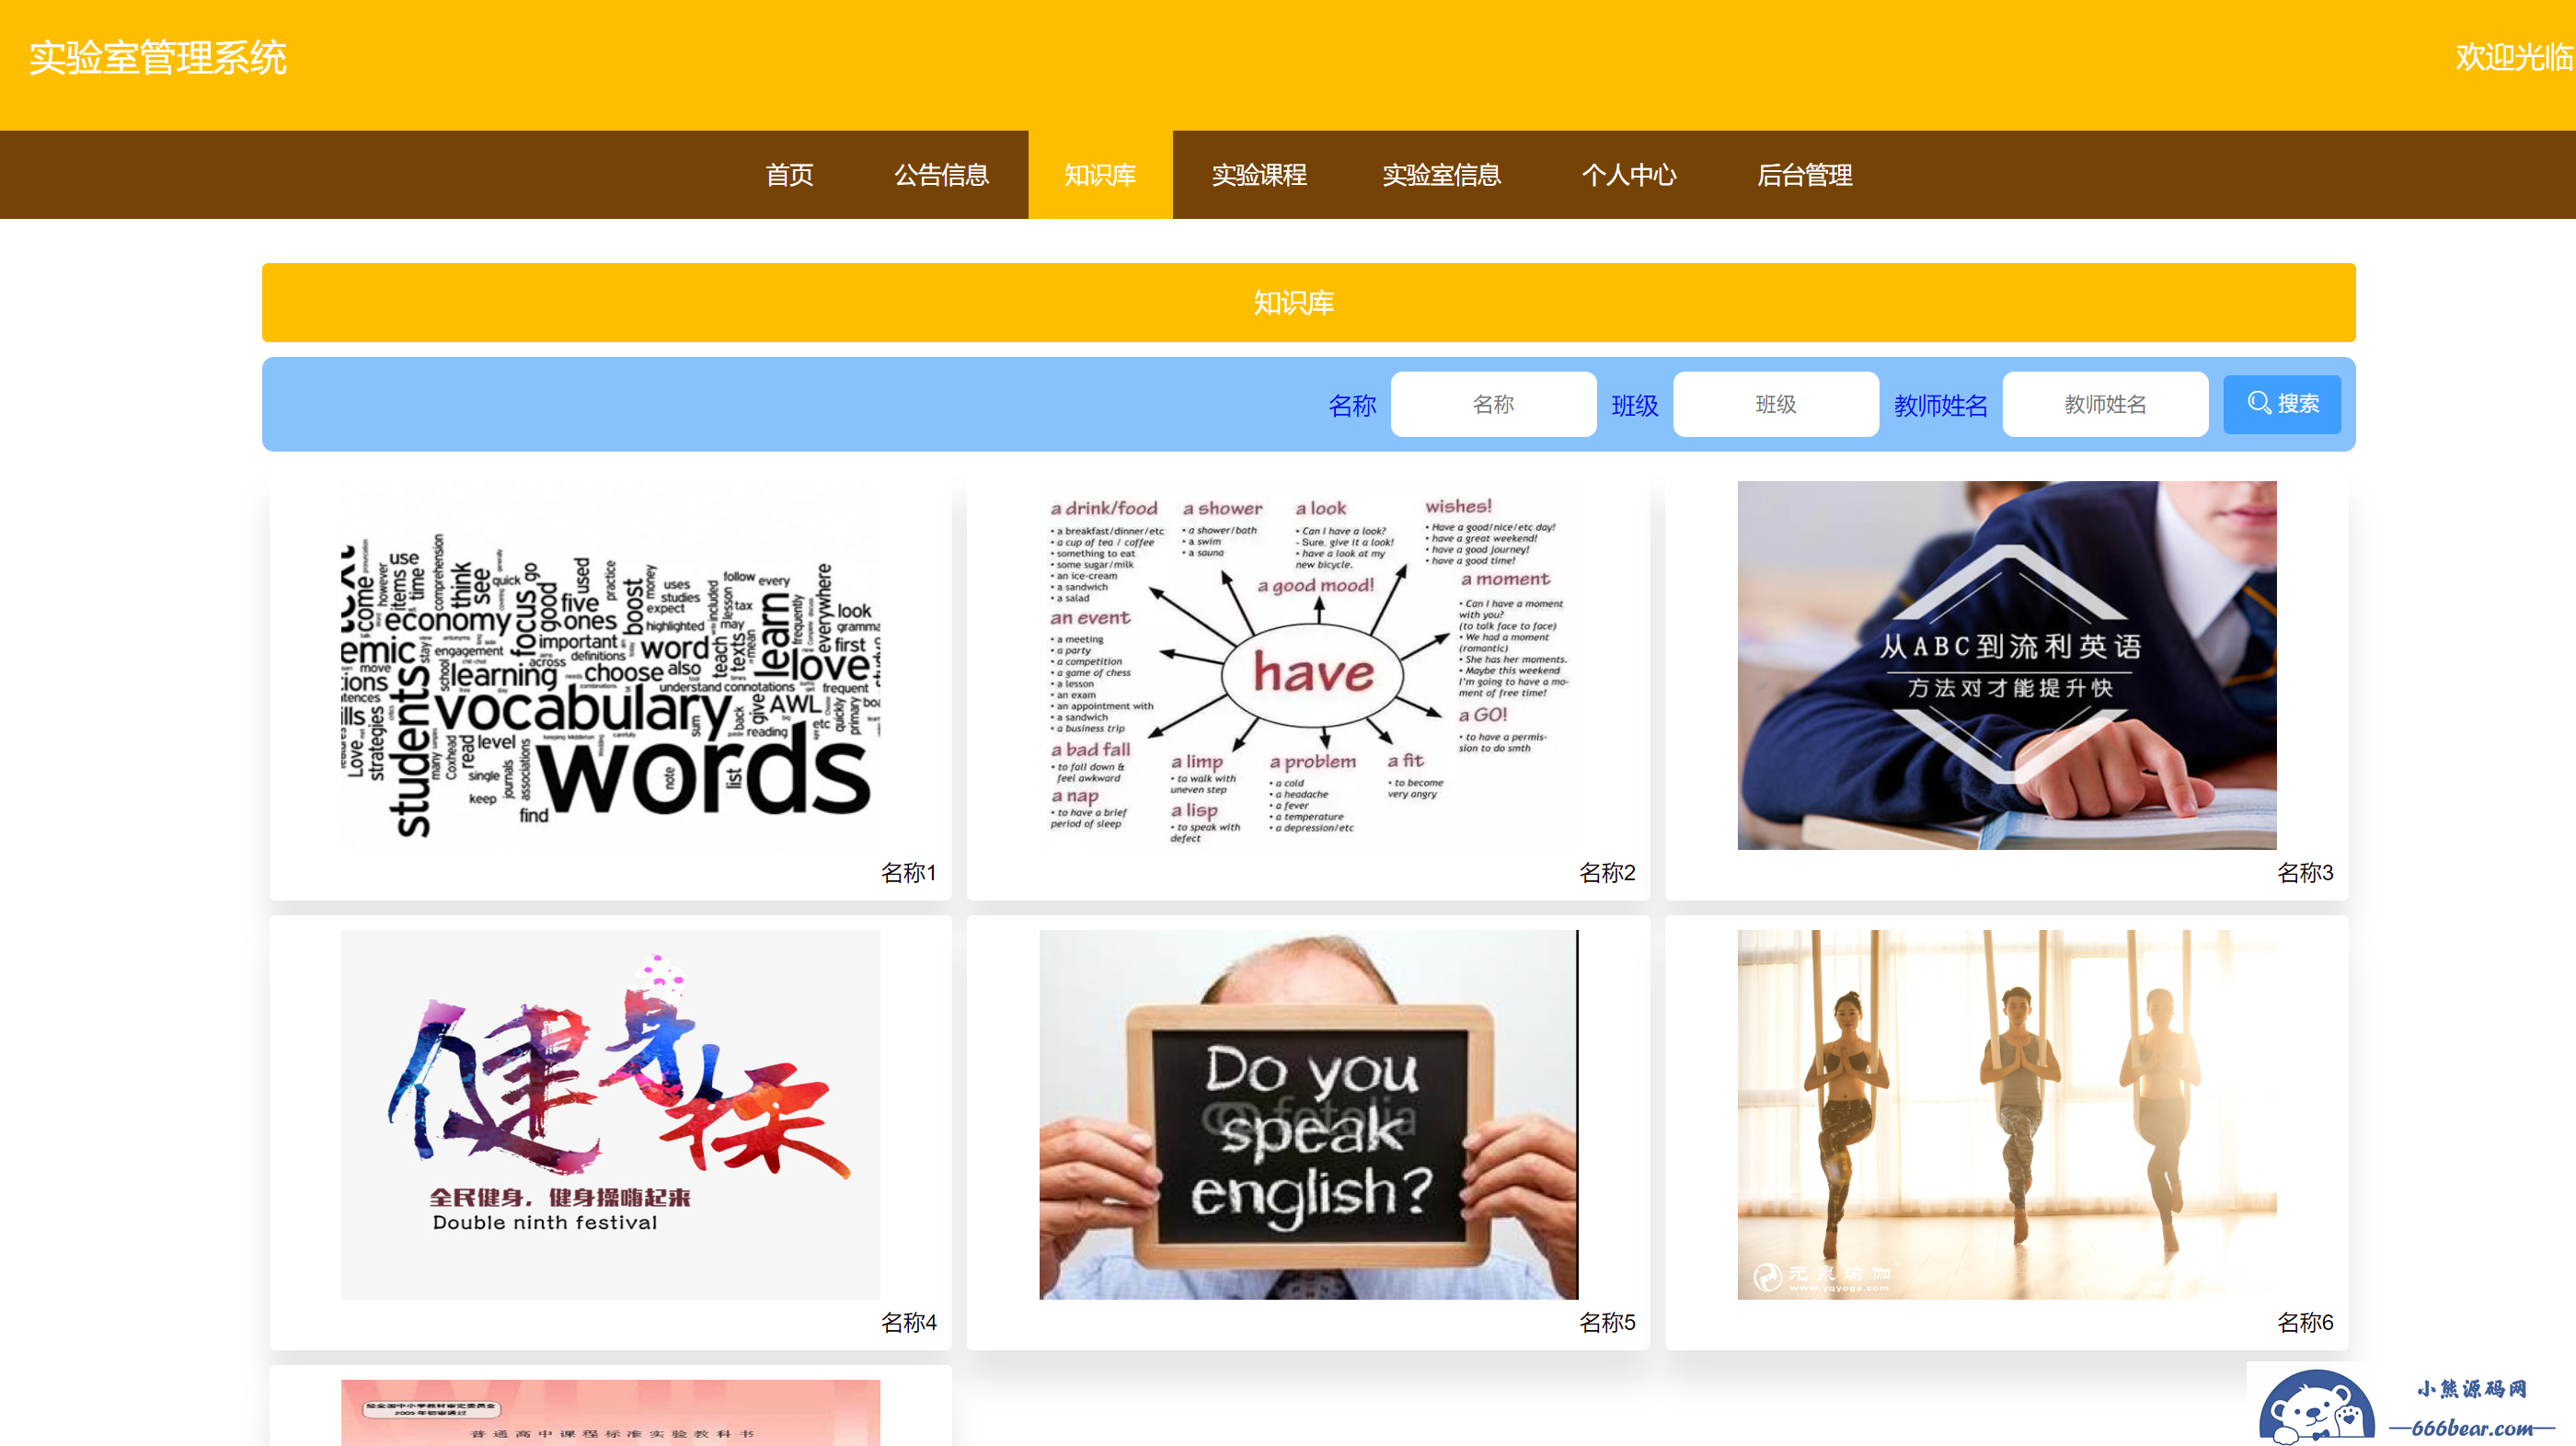Viewport: 2576px width, 1446px height.
Task: Navigate to 实验室信息
Action: [x=1440, y=175]
